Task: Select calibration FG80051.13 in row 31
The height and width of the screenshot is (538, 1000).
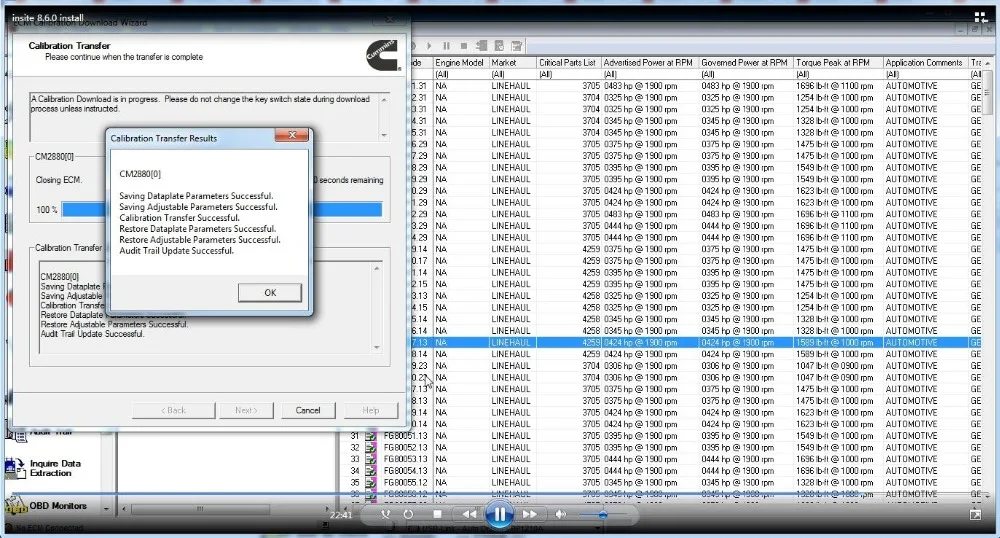Action: coord(406,436)
